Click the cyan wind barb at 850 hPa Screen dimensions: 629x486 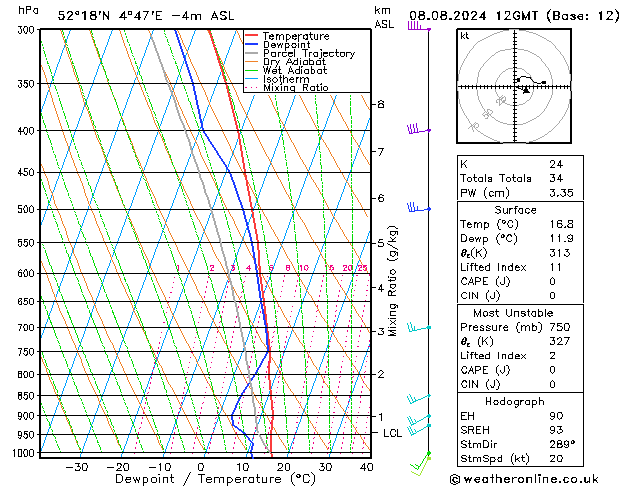click(x=417, y=399)
